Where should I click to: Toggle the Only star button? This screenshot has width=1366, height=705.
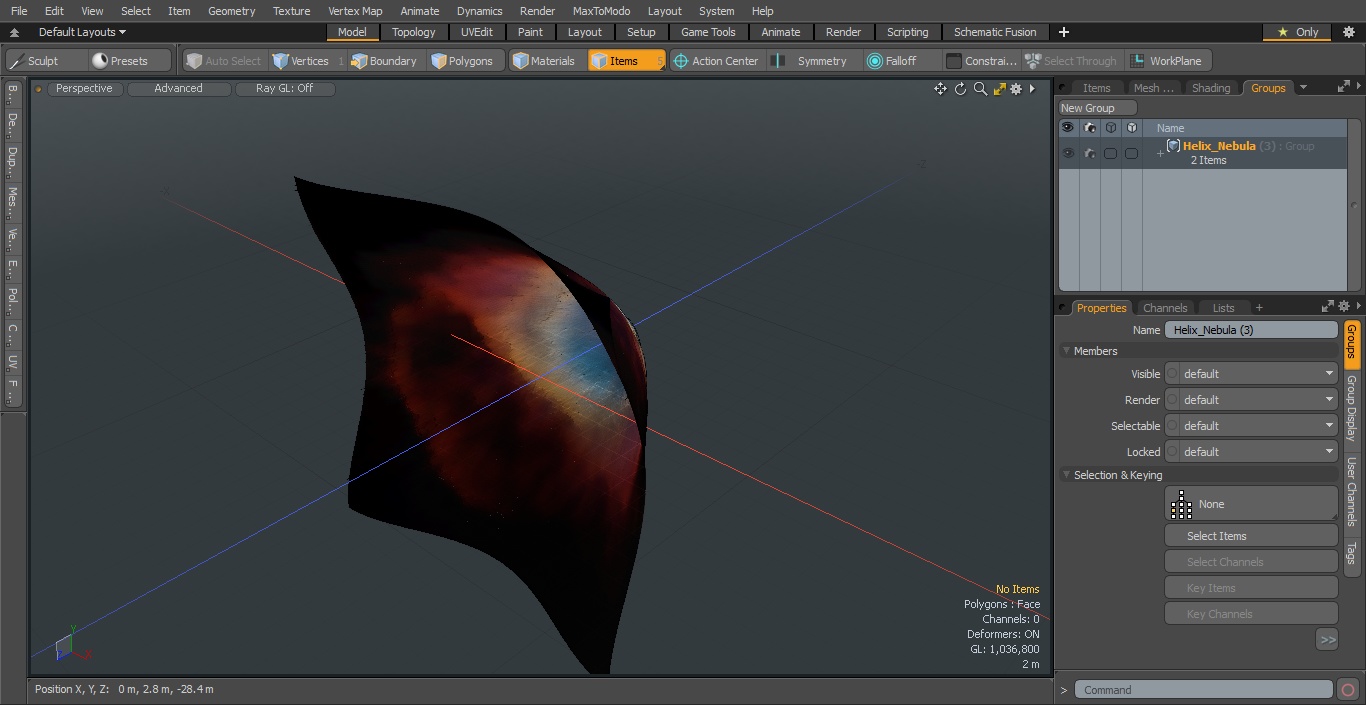(1296, 32)
